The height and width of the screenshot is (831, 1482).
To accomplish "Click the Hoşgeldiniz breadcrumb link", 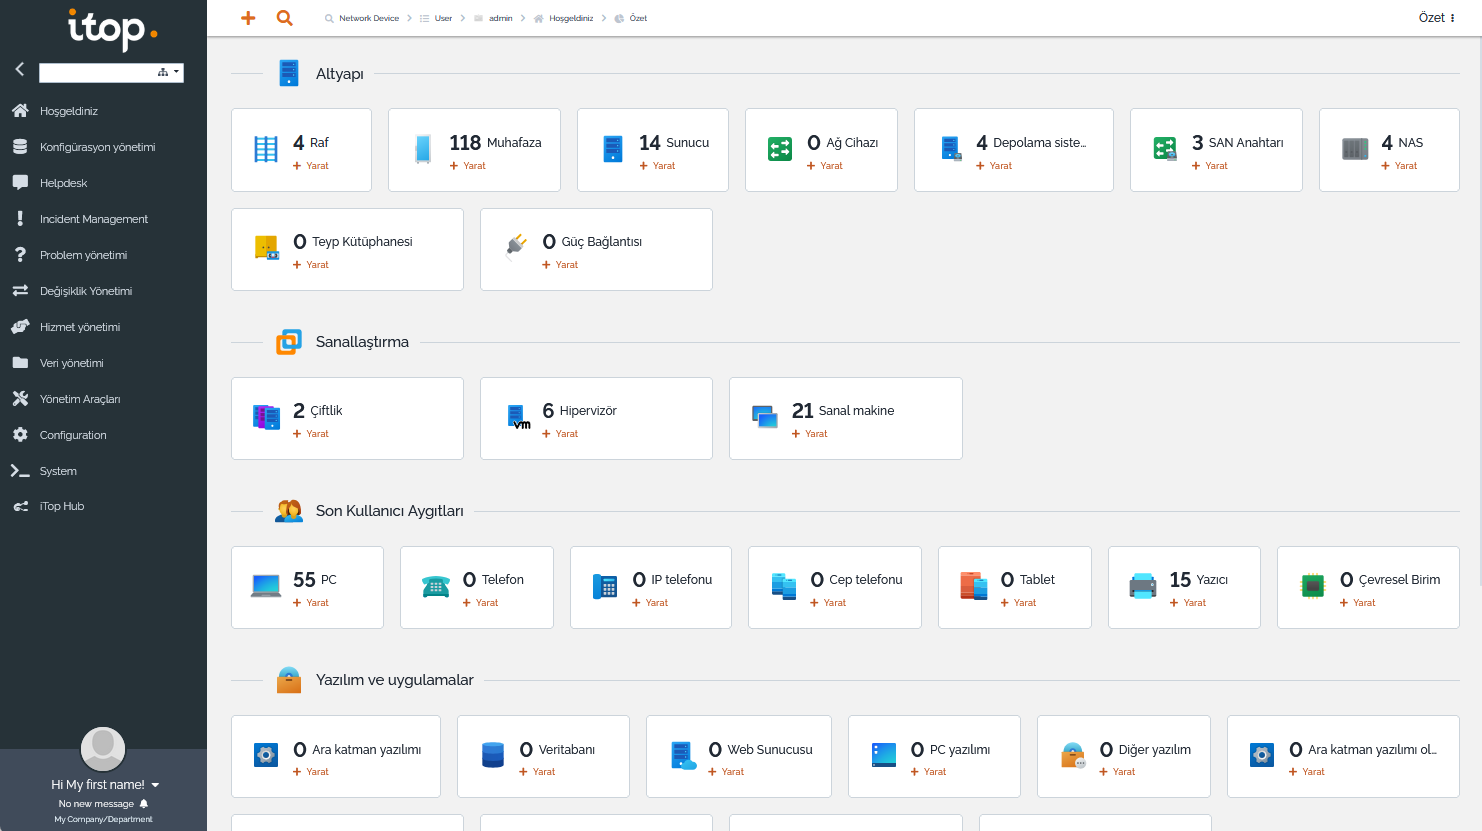I will pos(570,18).
